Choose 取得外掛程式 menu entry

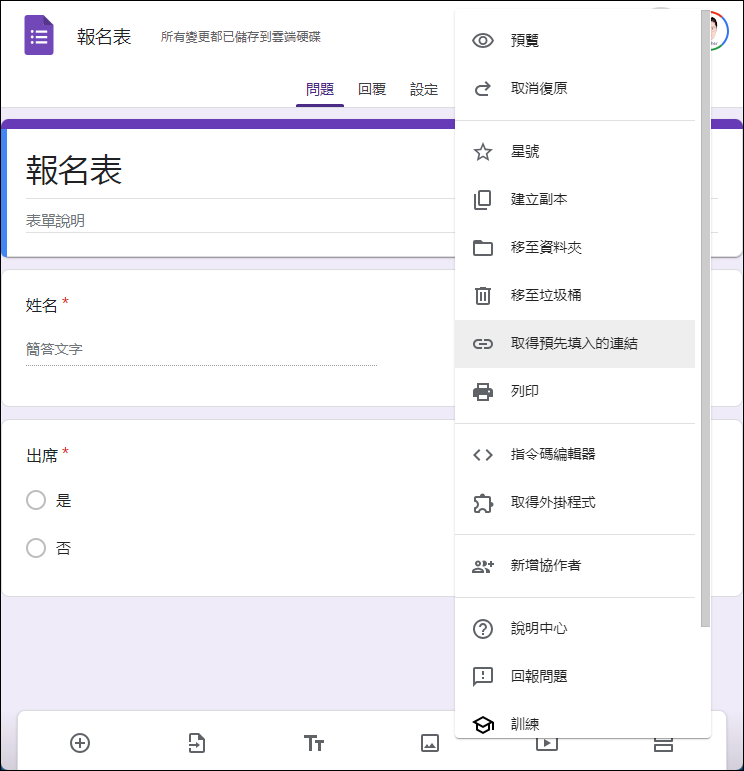(x=575, y=503)
